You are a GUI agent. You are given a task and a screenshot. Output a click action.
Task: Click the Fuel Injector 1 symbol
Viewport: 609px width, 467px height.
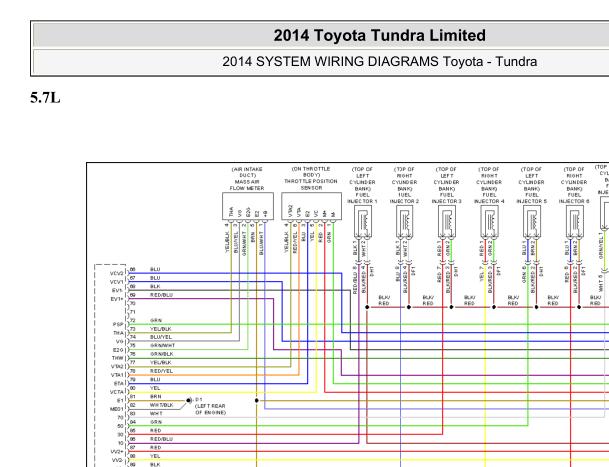[363, 221]
